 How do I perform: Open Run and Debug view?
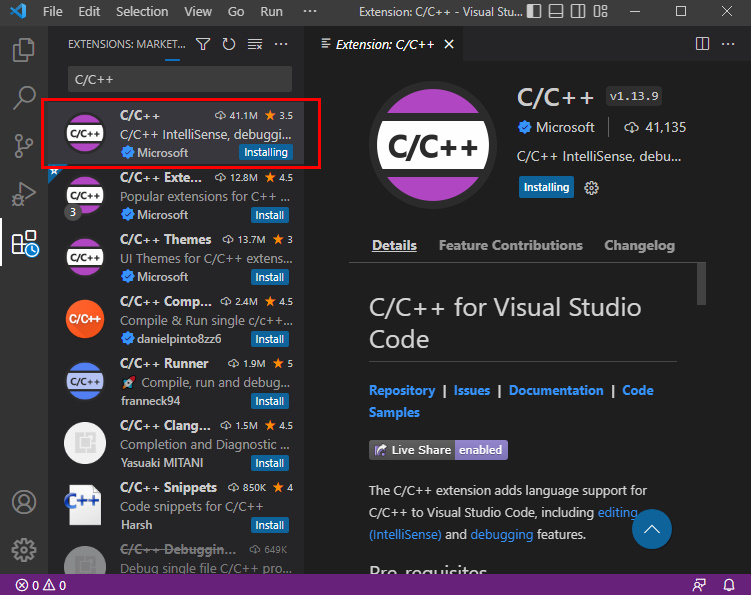click(24, 194)
